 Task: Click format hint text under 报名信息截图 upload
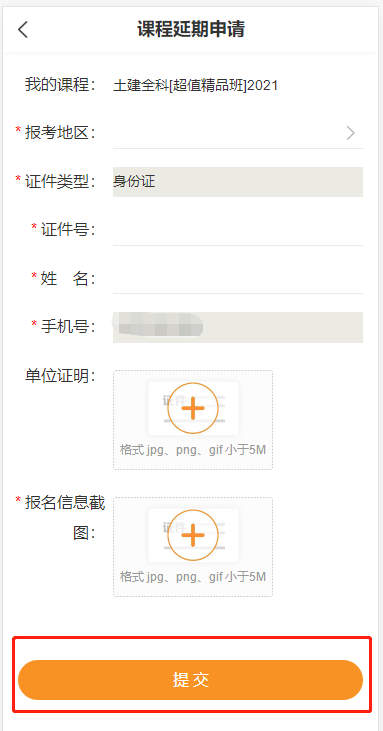[x=193, y=577]
